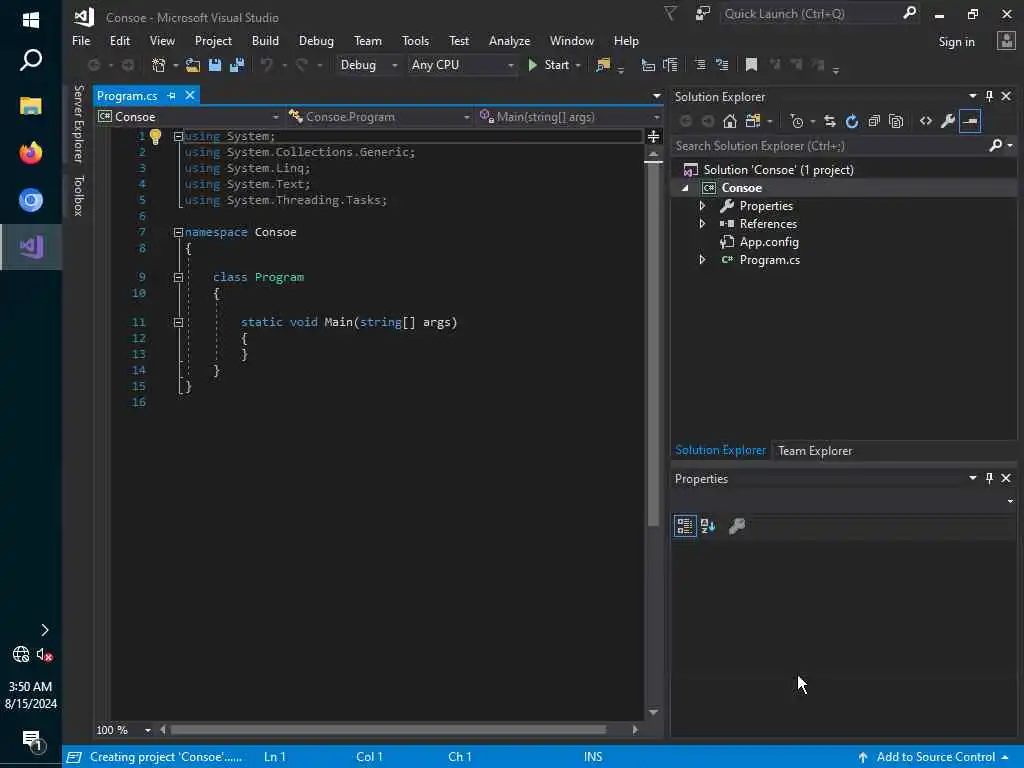Image resolution: width=1024 pixels, height=768 pixels.
Task: Expand the References node
Action: coord(703,223)
